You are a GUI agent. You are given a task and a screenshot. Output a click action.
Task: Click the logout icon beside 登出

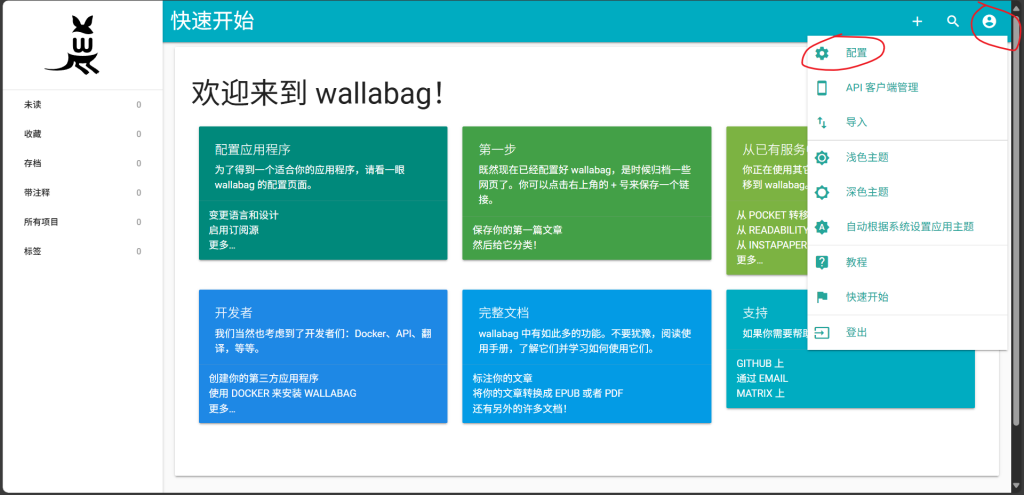(822, 332)
